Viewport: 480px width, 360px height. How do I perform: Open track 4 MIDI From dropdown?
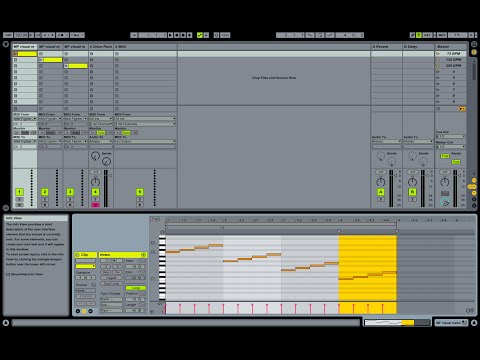[101, 119]
